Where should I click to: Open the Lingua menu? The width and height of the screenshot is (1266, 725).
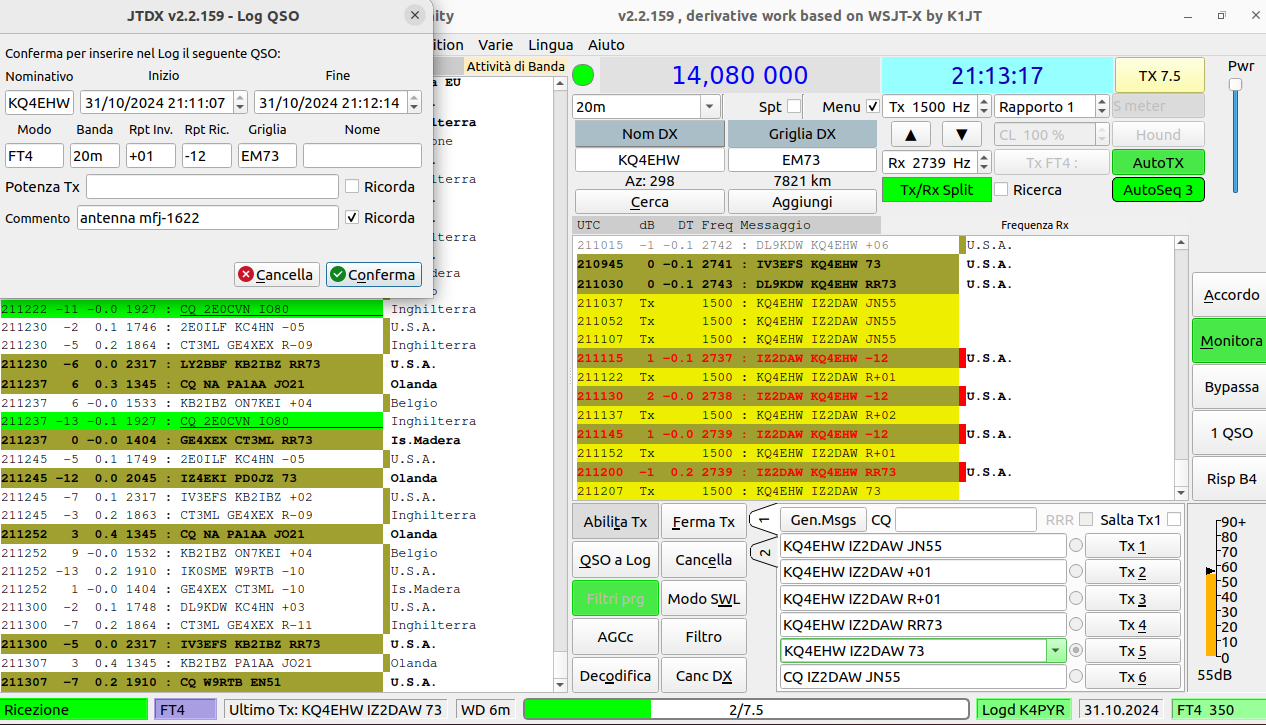[x=551, y=45]
